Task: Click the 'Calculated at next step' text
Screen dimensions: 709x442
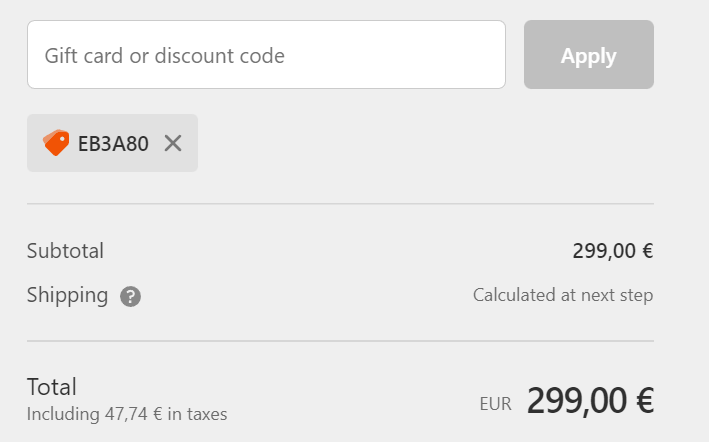Action: [562, 295]
